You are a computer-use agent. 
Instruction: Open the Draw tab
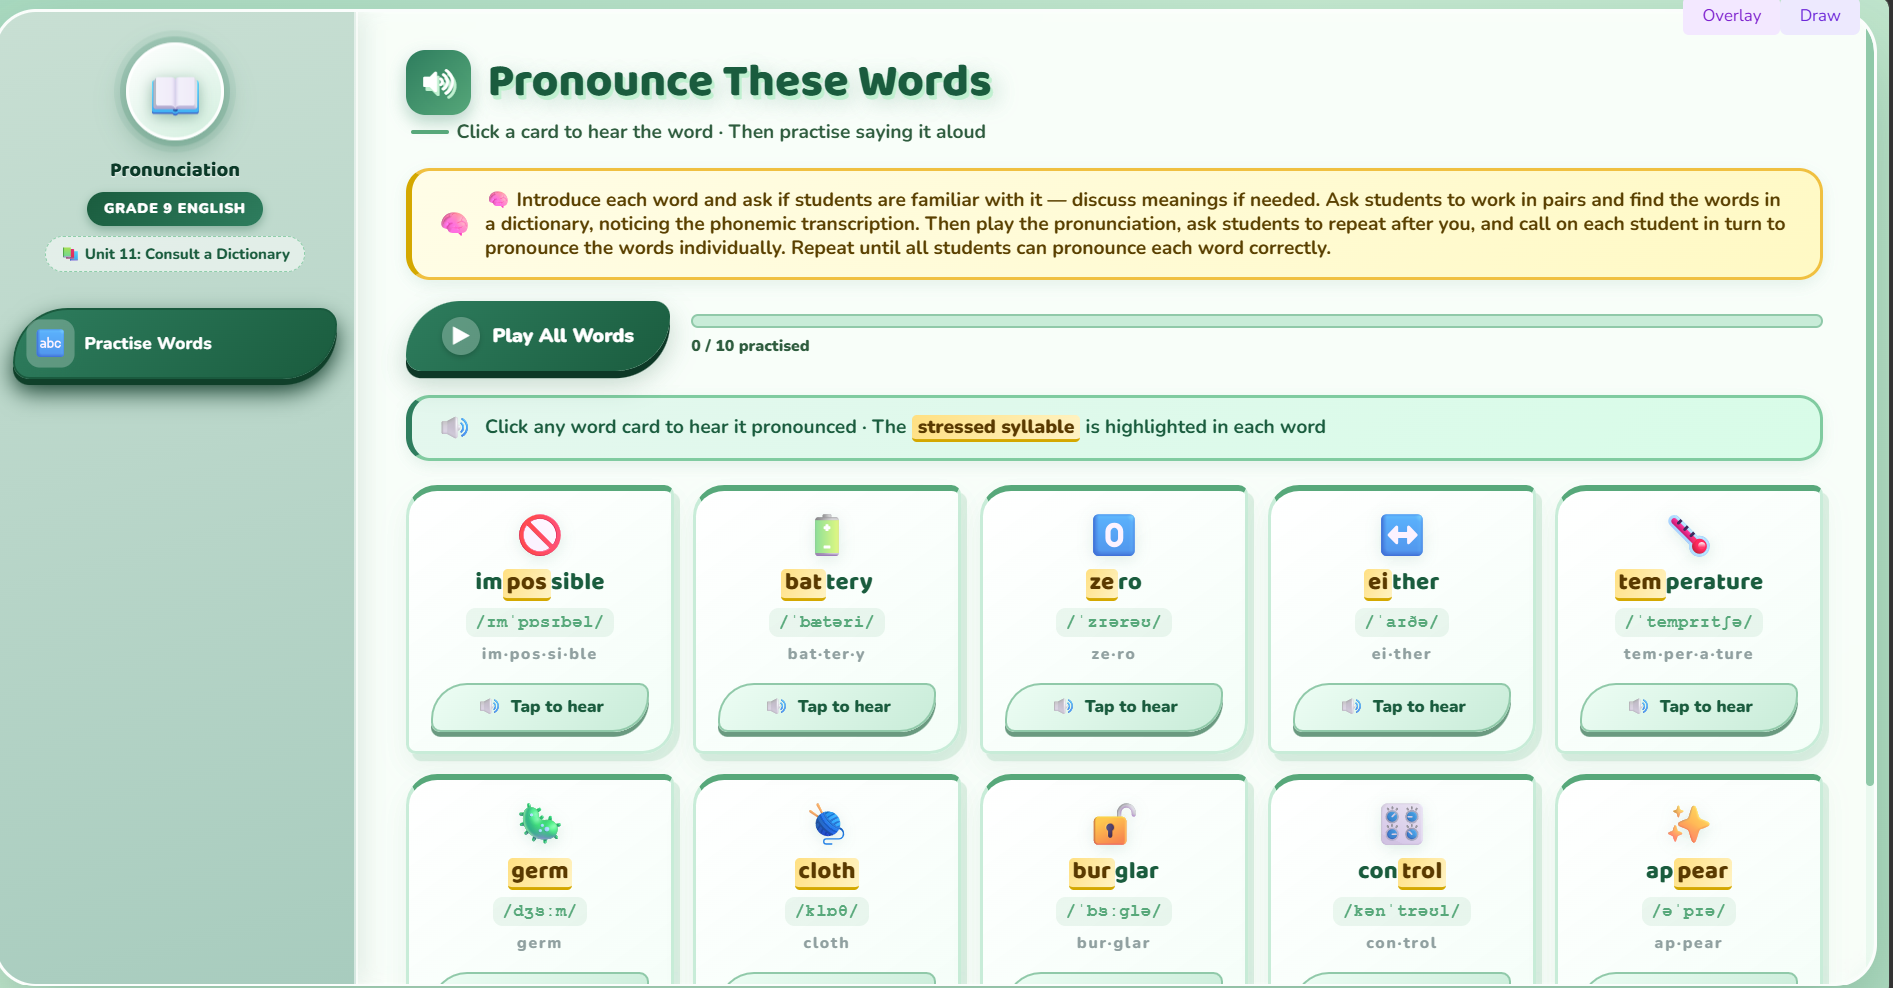1819,16
